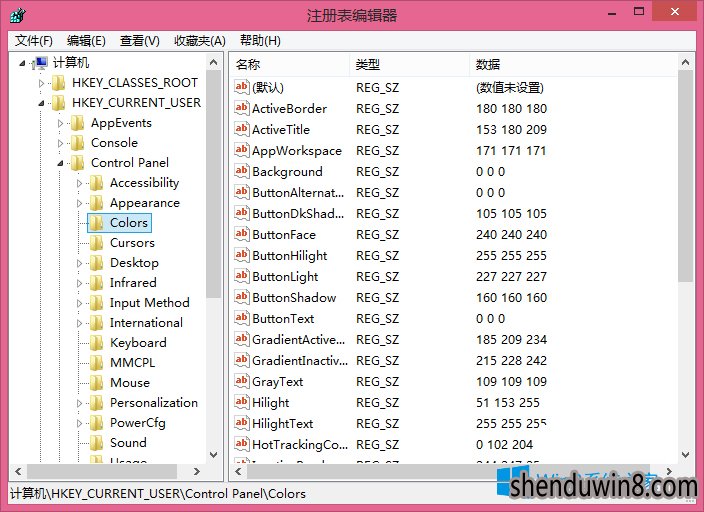Expand the Desktop key
704x512 pixels.
[79, 263]
